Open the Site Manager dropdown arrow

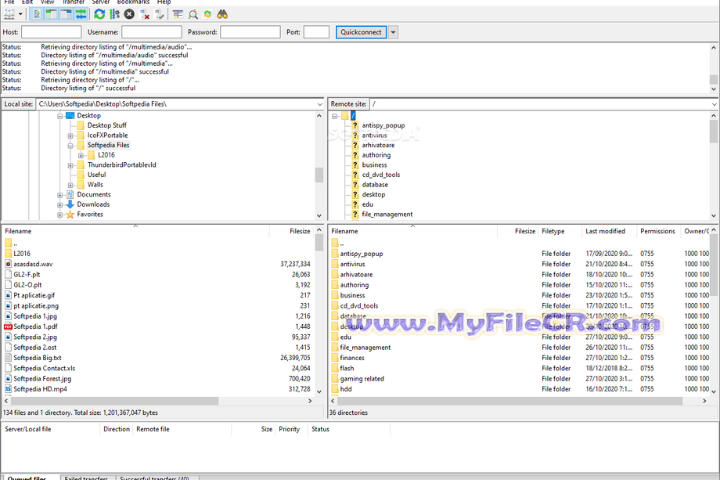click(20, 14)
